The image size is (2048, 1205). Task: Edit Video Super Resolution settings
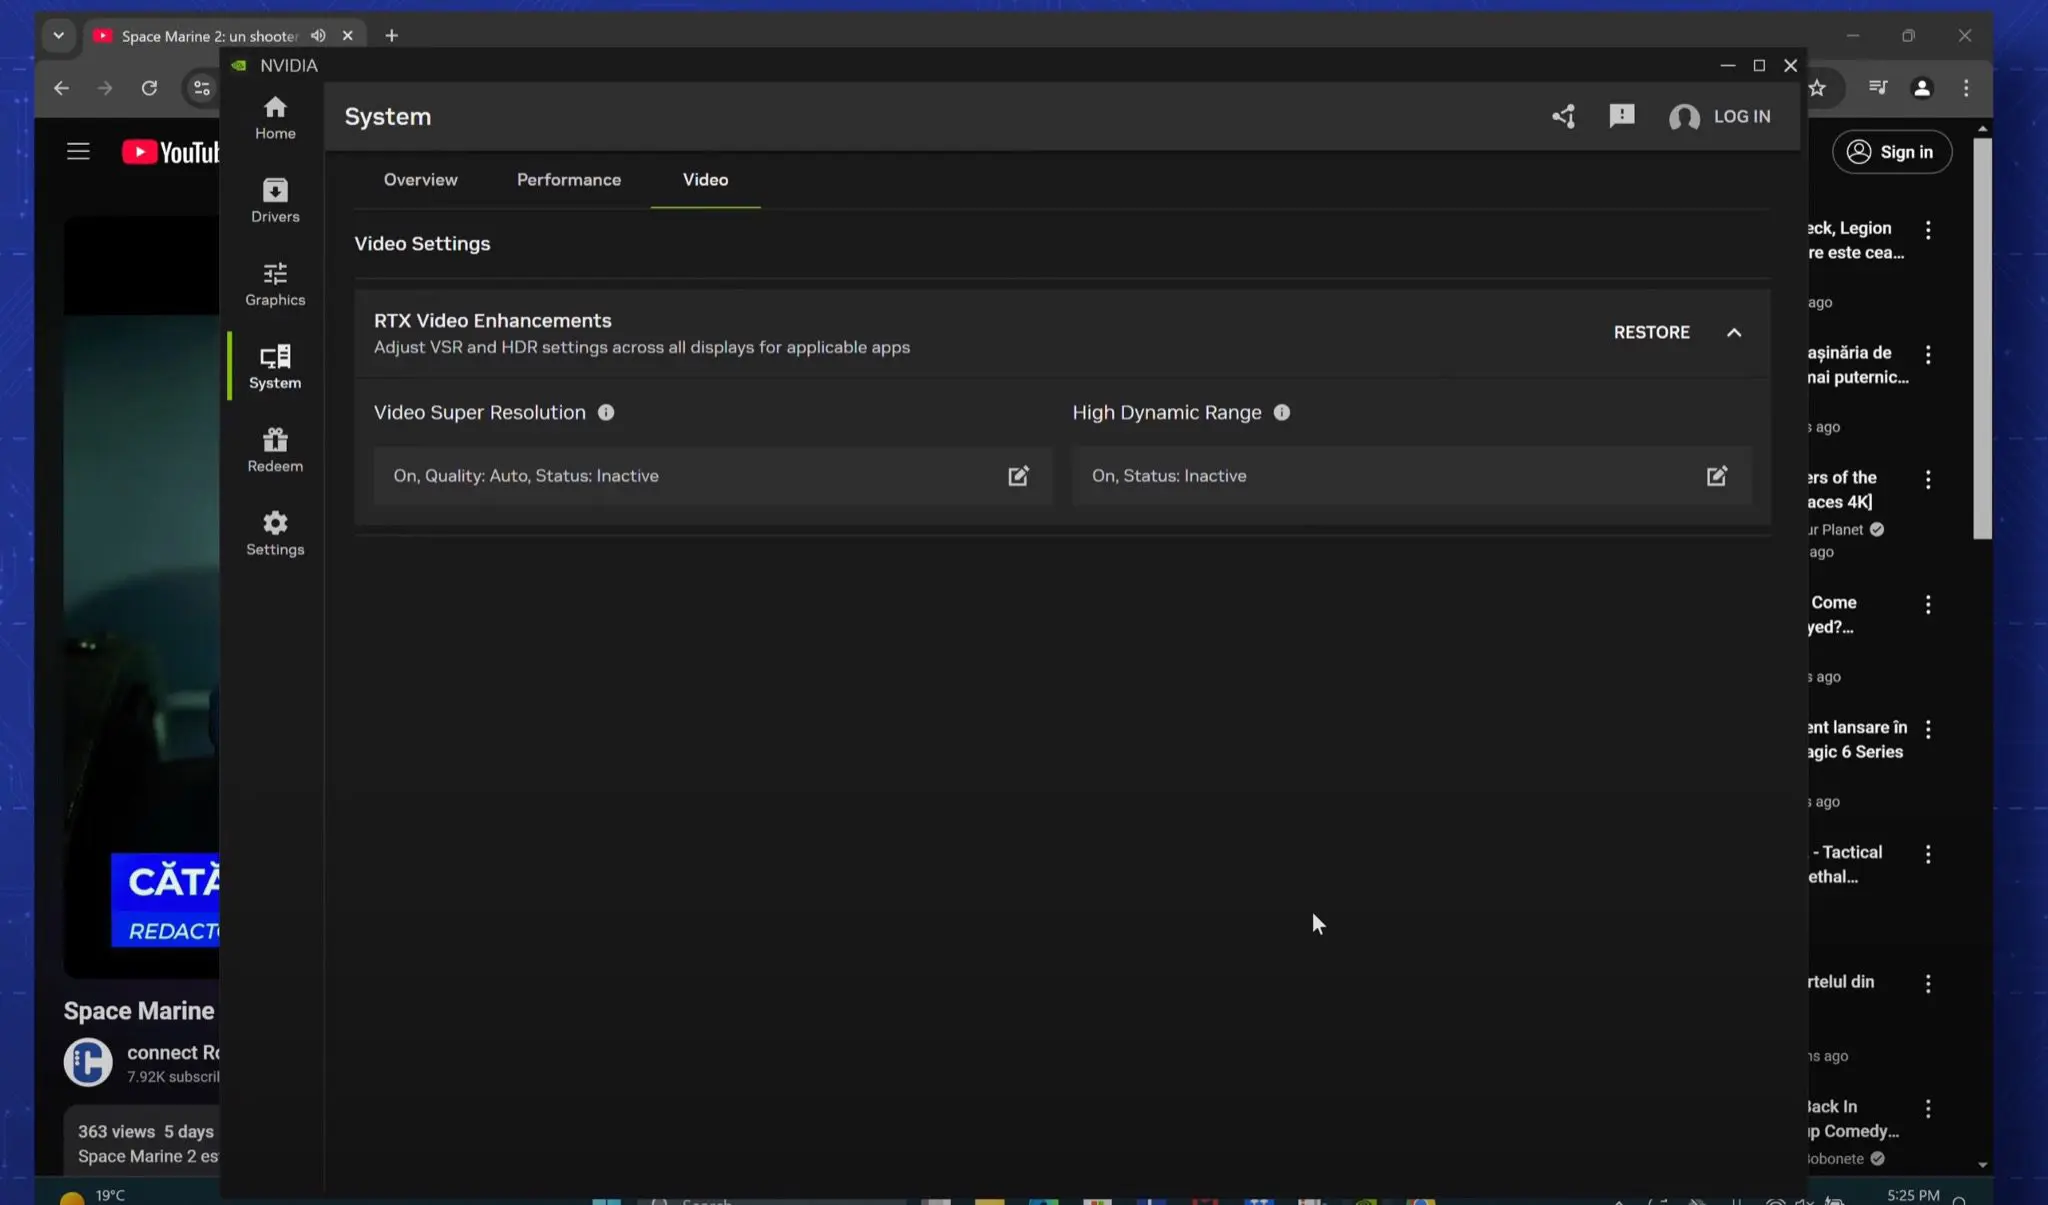1018,476
